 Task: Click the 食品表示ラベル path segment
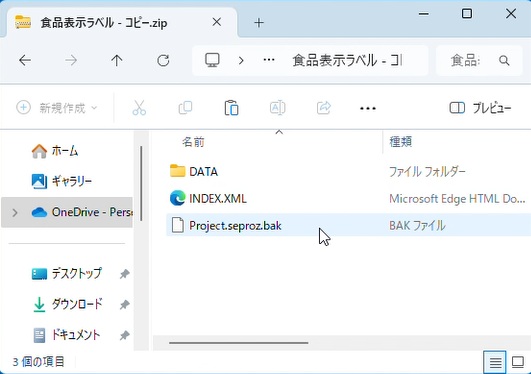[x=347, y=61]
